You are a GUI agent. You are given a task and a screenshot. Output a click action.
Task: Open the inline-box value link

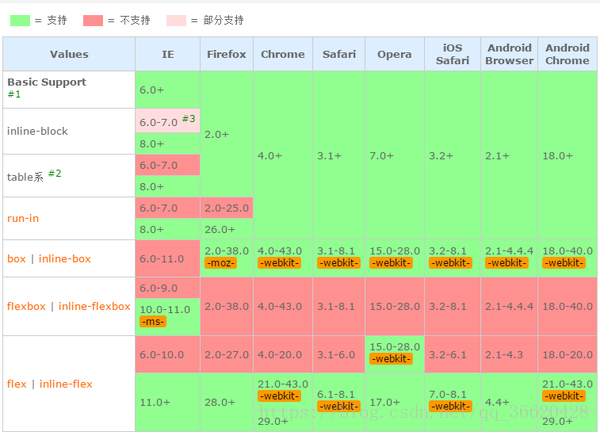(x=65, y=259)
